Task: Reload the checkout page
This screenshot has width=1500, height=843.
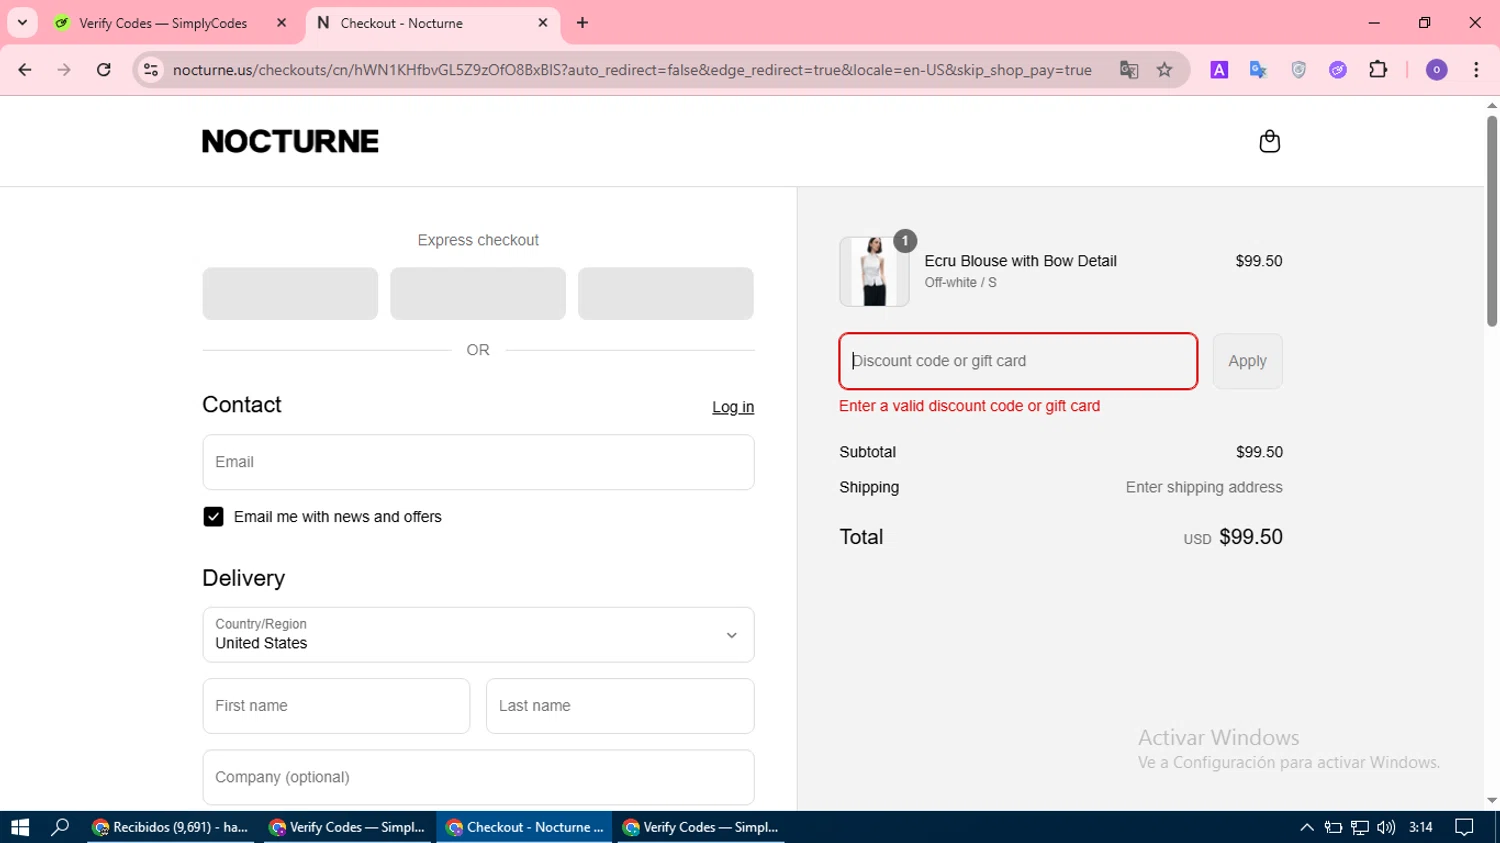Action: (104, 70)
